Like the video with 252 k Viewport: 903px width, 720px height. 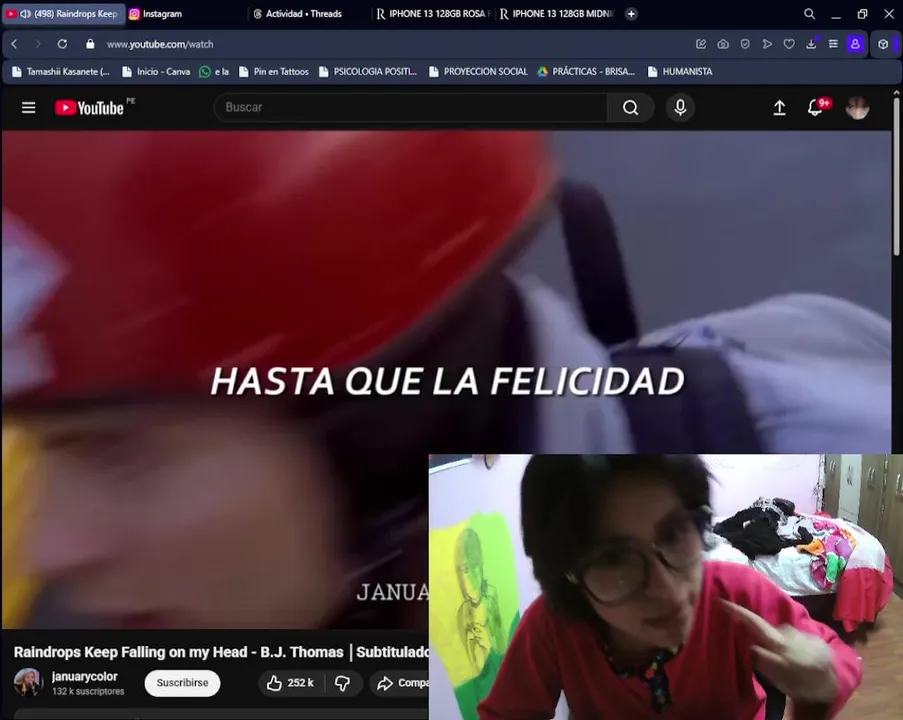click(290, 683)
